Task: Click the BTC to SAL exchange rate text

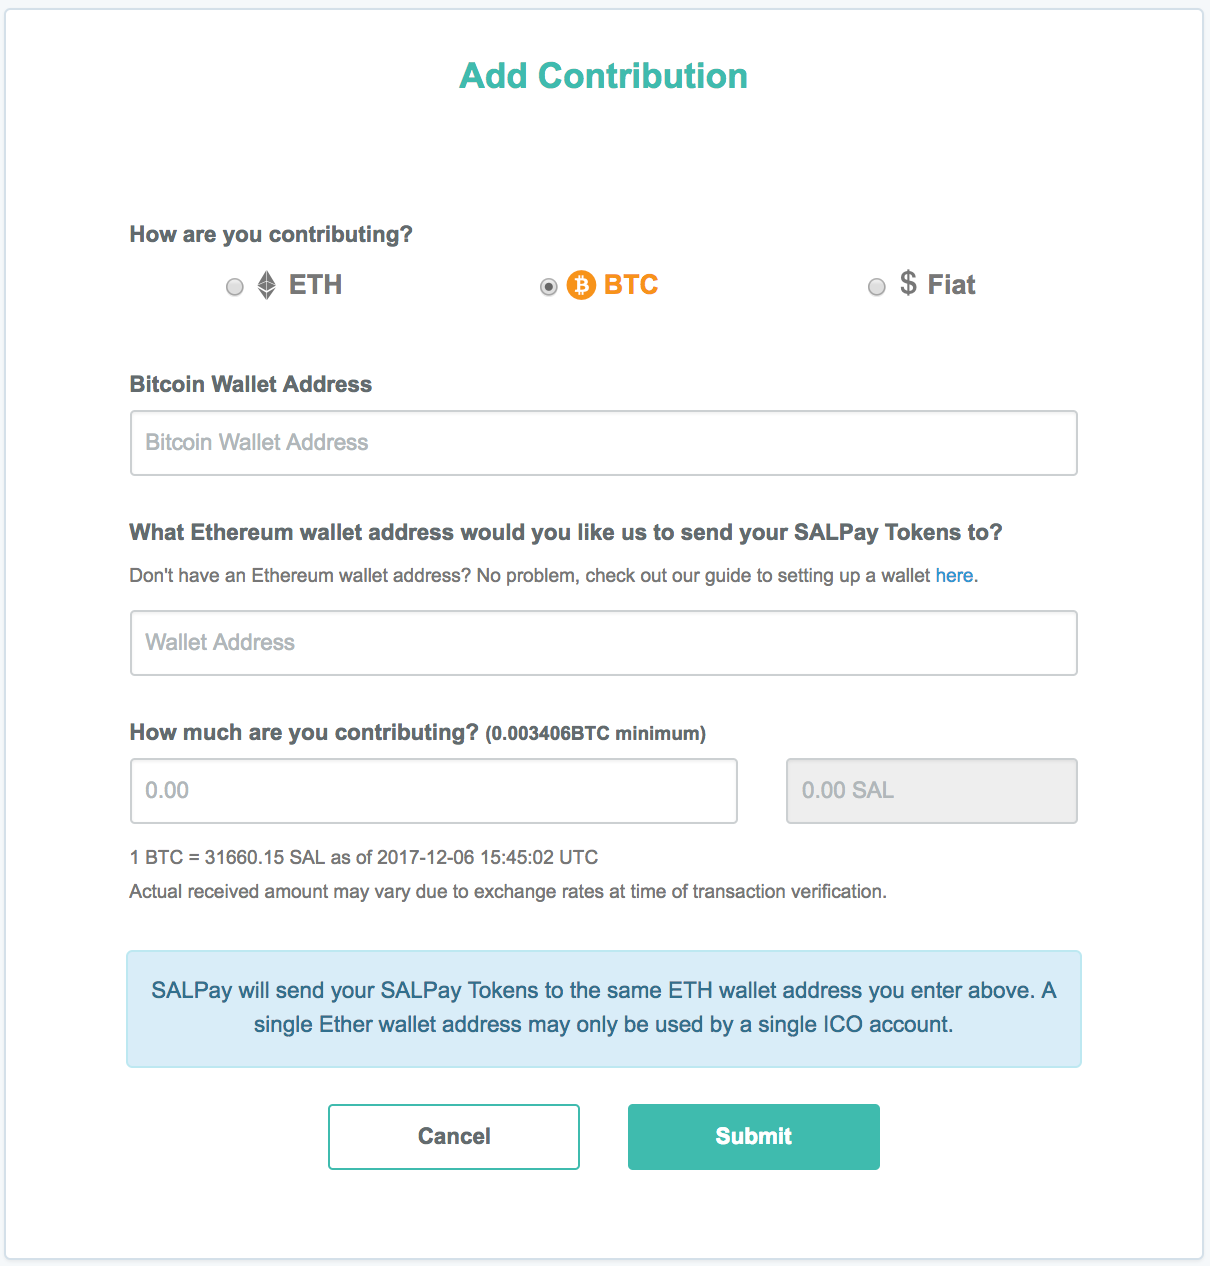Action: [x=364, y=857]
